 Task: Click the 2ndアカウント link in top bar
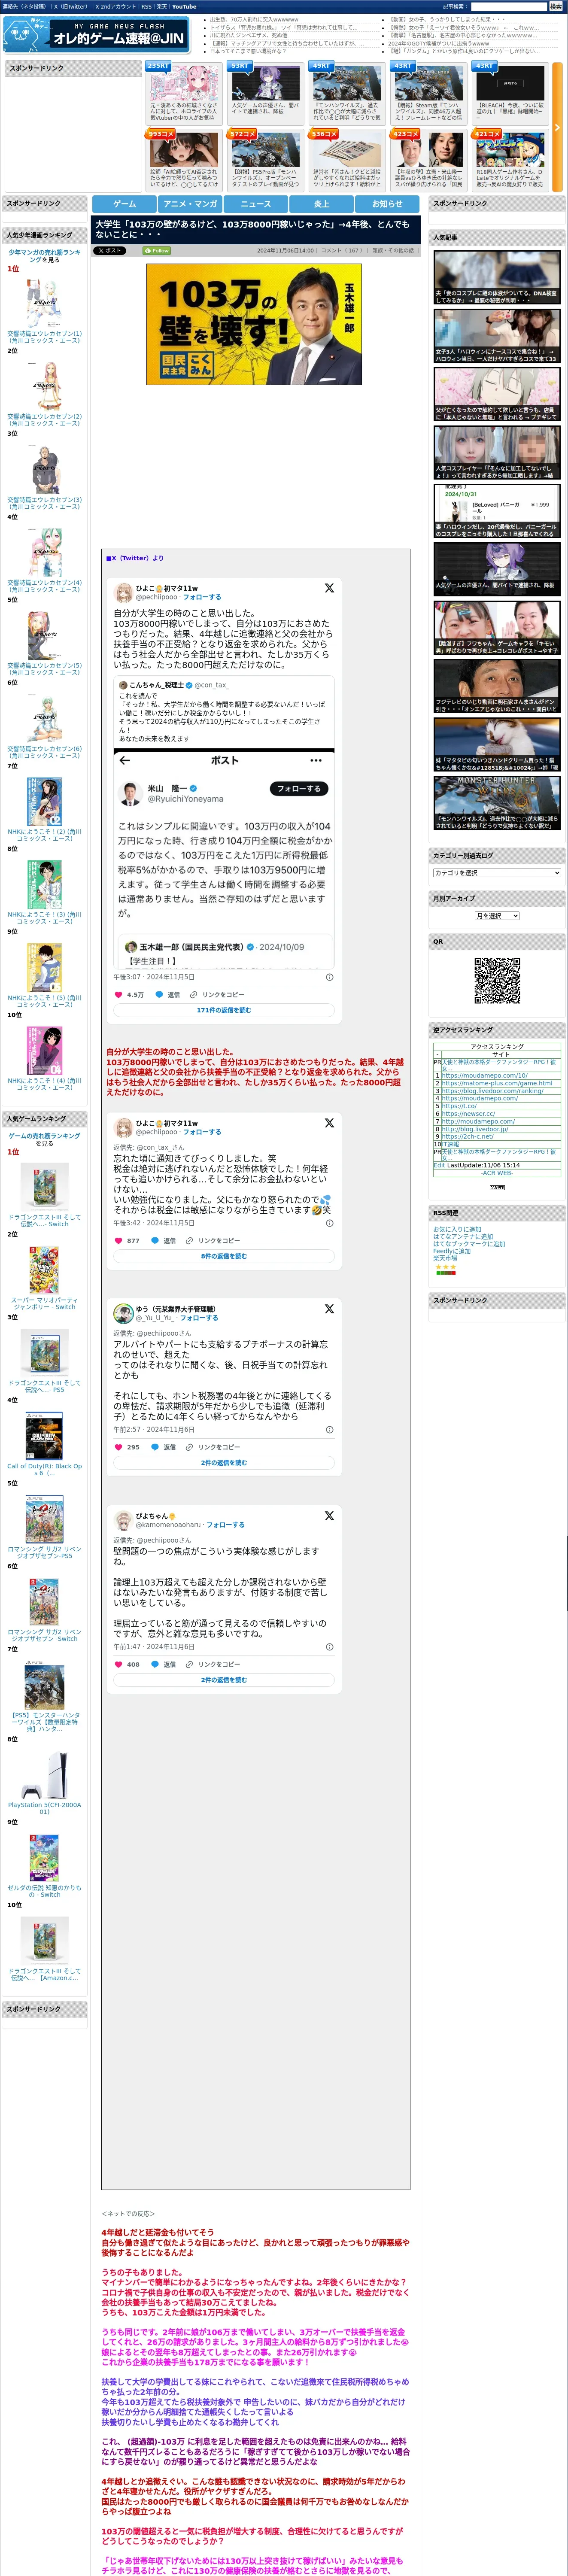click(115, 6)
